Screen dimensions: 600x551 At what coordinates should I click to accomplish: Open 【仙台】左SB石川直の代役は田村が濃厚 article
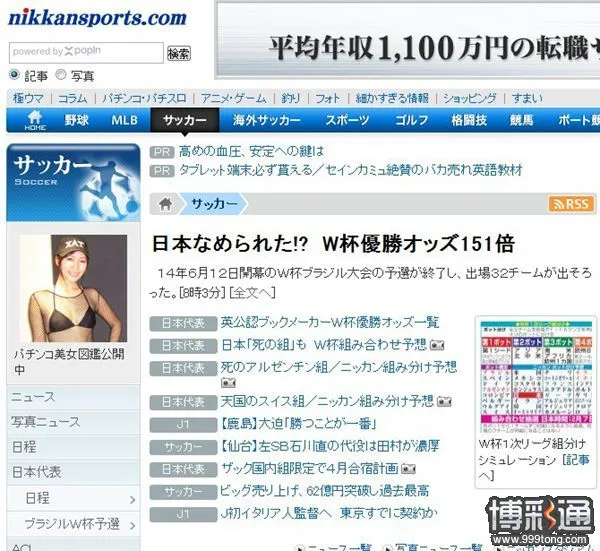[x=329, y=446]
